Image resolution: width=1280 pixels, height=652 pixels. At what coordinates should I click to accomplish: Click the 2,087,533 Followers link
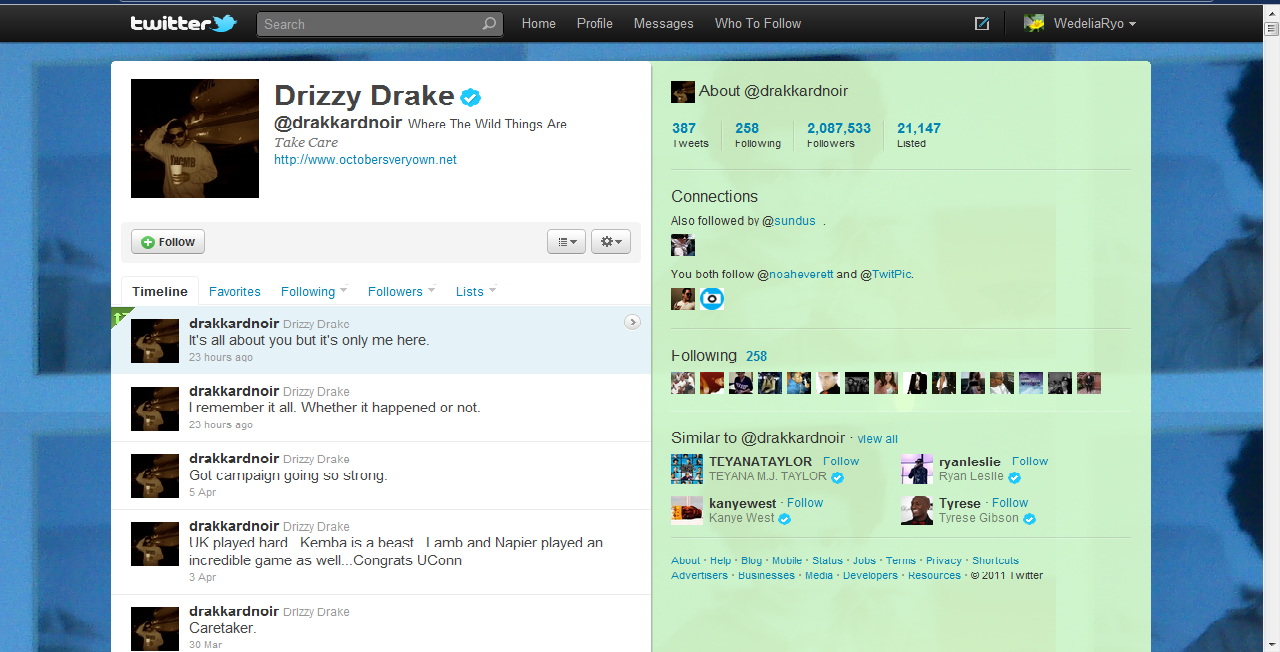pyautogui.click(x=837, y=128)
